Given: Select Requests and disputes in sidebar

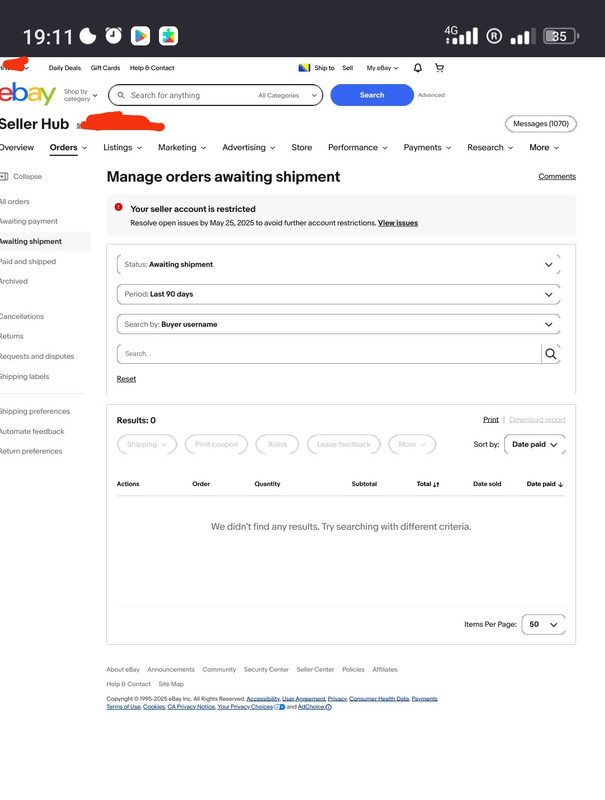Looking at the screenshot, I should [37, 356].
